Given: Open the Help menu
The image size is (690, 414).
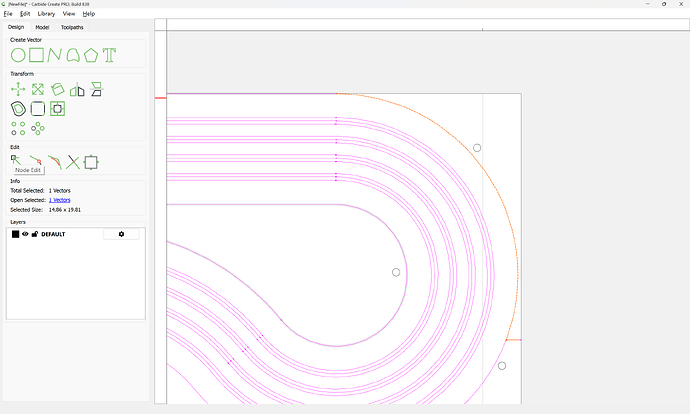Looking at the screenshot, I should 89,14.
